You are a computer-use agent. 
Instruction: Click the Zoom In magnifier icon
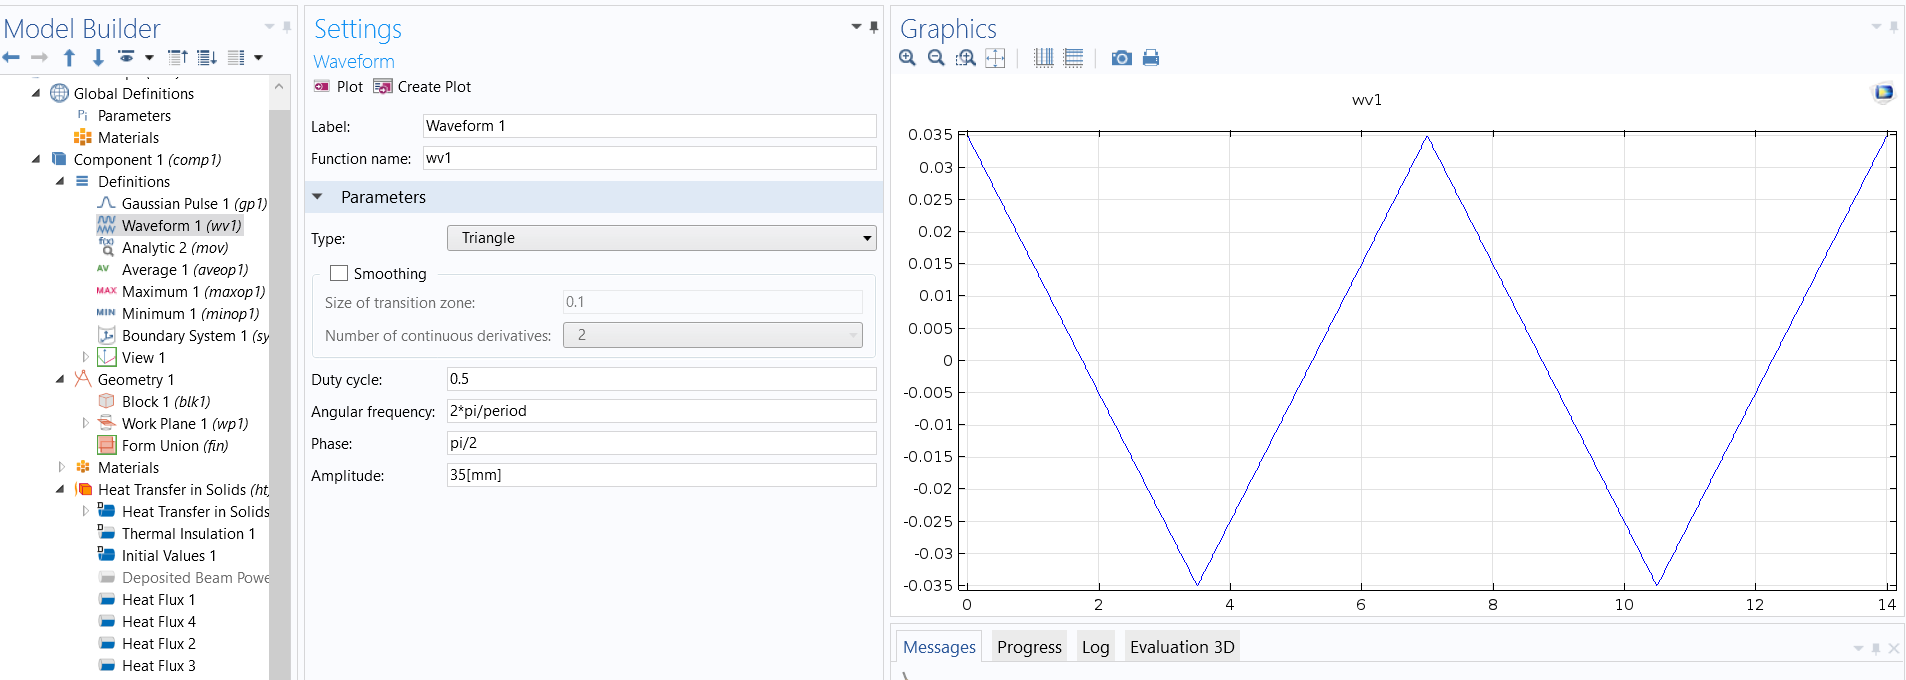(907, 58)
